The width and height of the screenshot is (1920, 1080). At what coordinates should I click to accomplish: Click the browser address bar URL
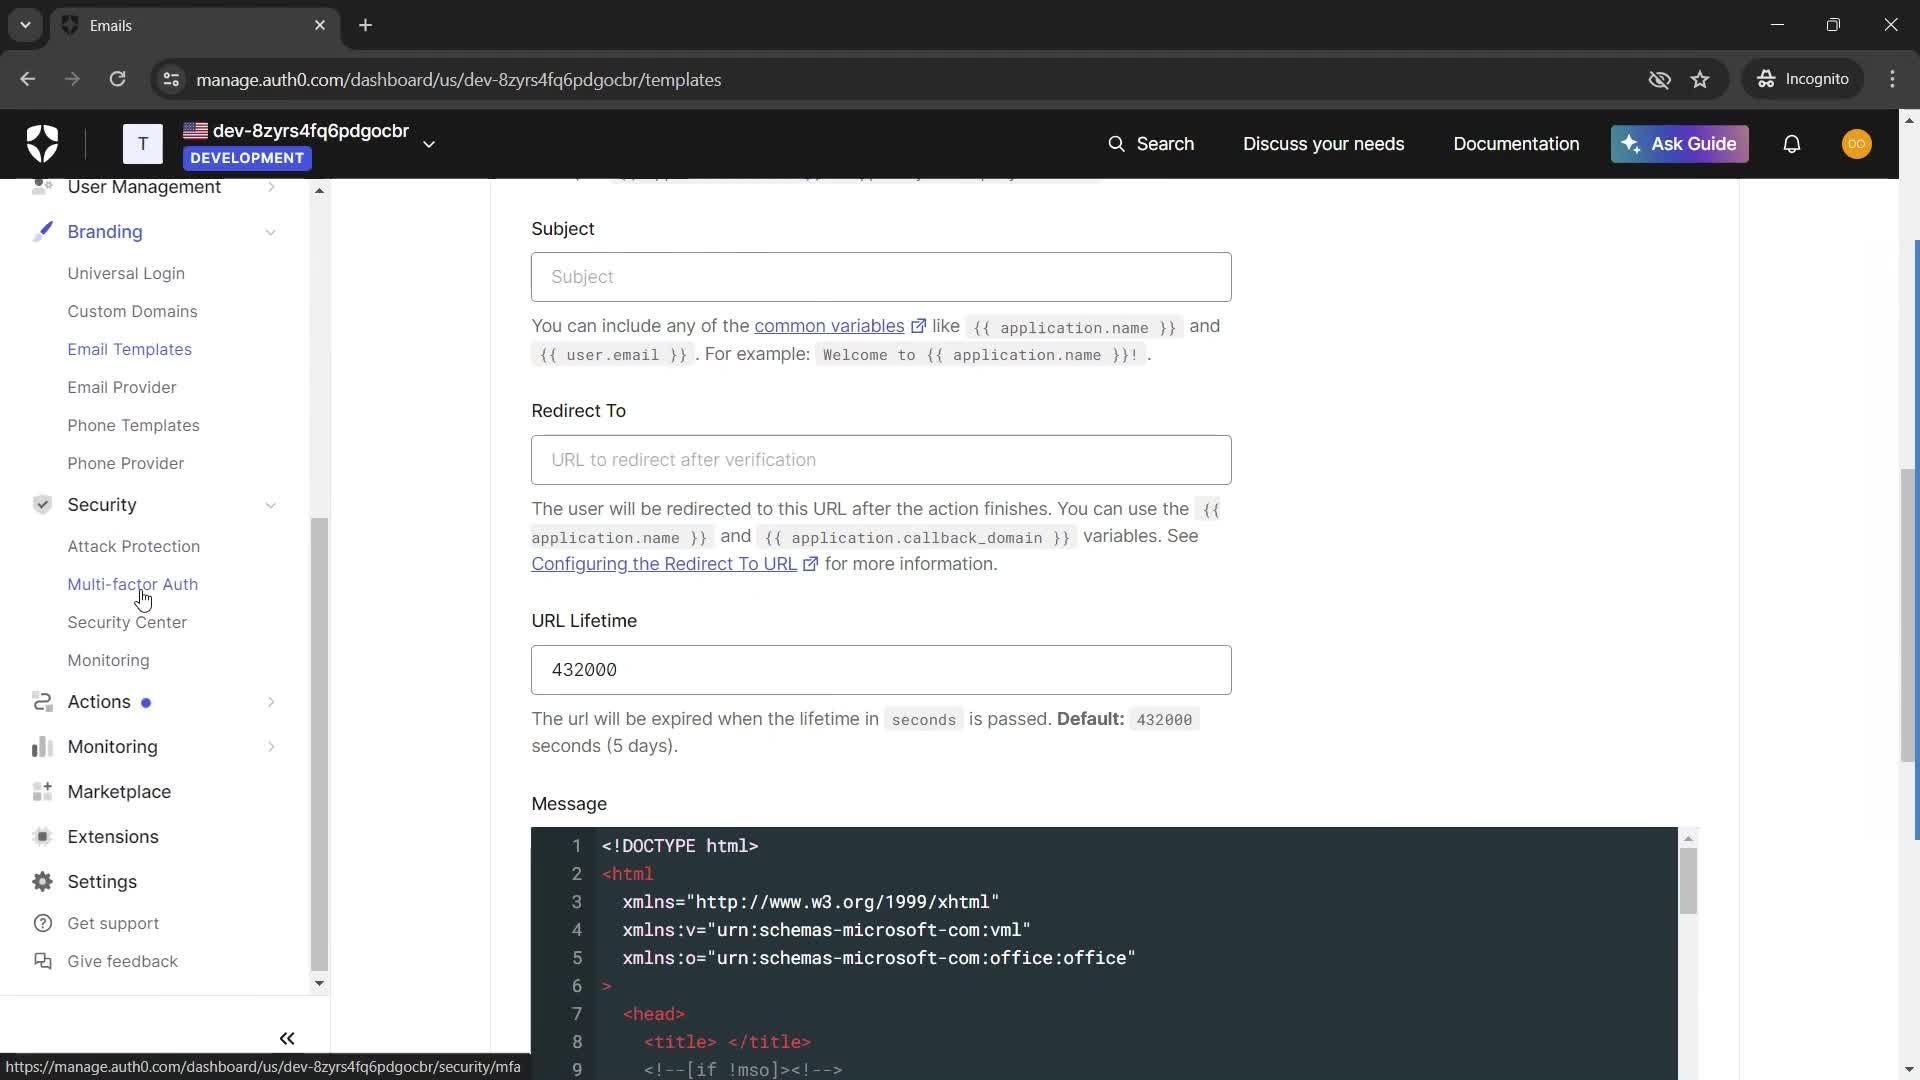pyautogui.click(x=458, y=79)
